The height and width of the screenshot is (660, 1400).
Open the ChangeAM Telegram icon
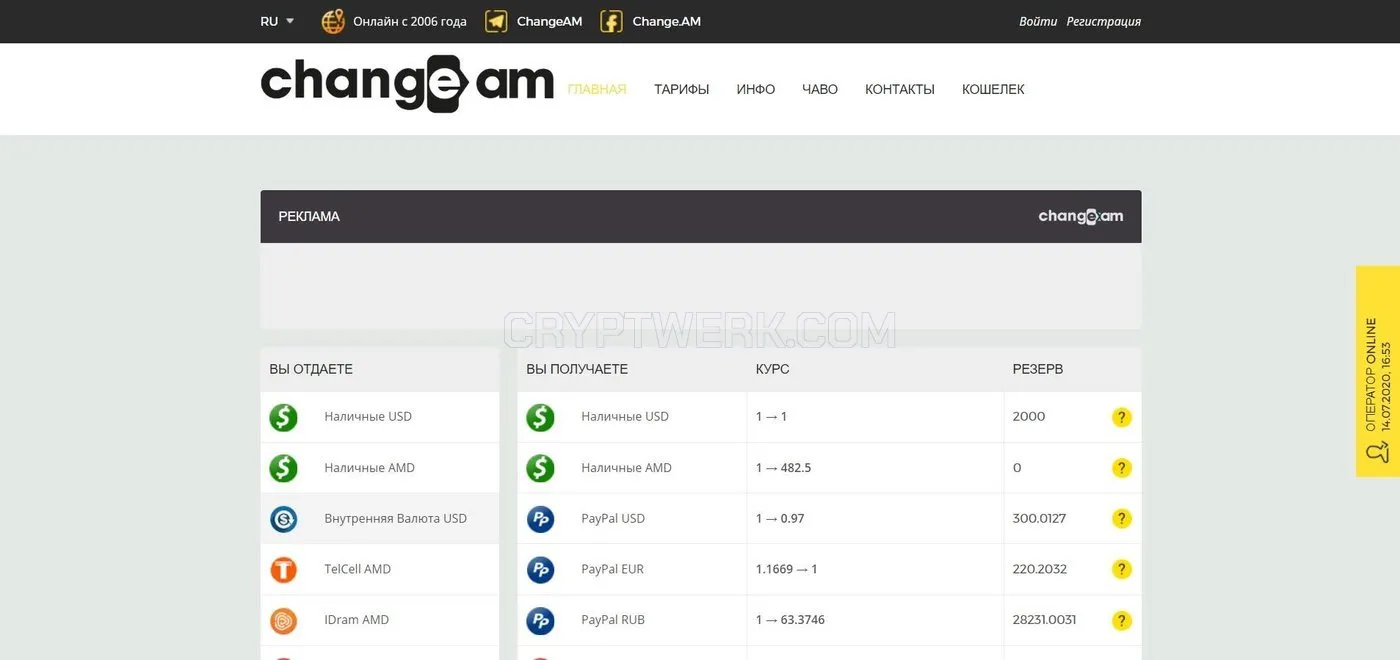coord(496,21)
